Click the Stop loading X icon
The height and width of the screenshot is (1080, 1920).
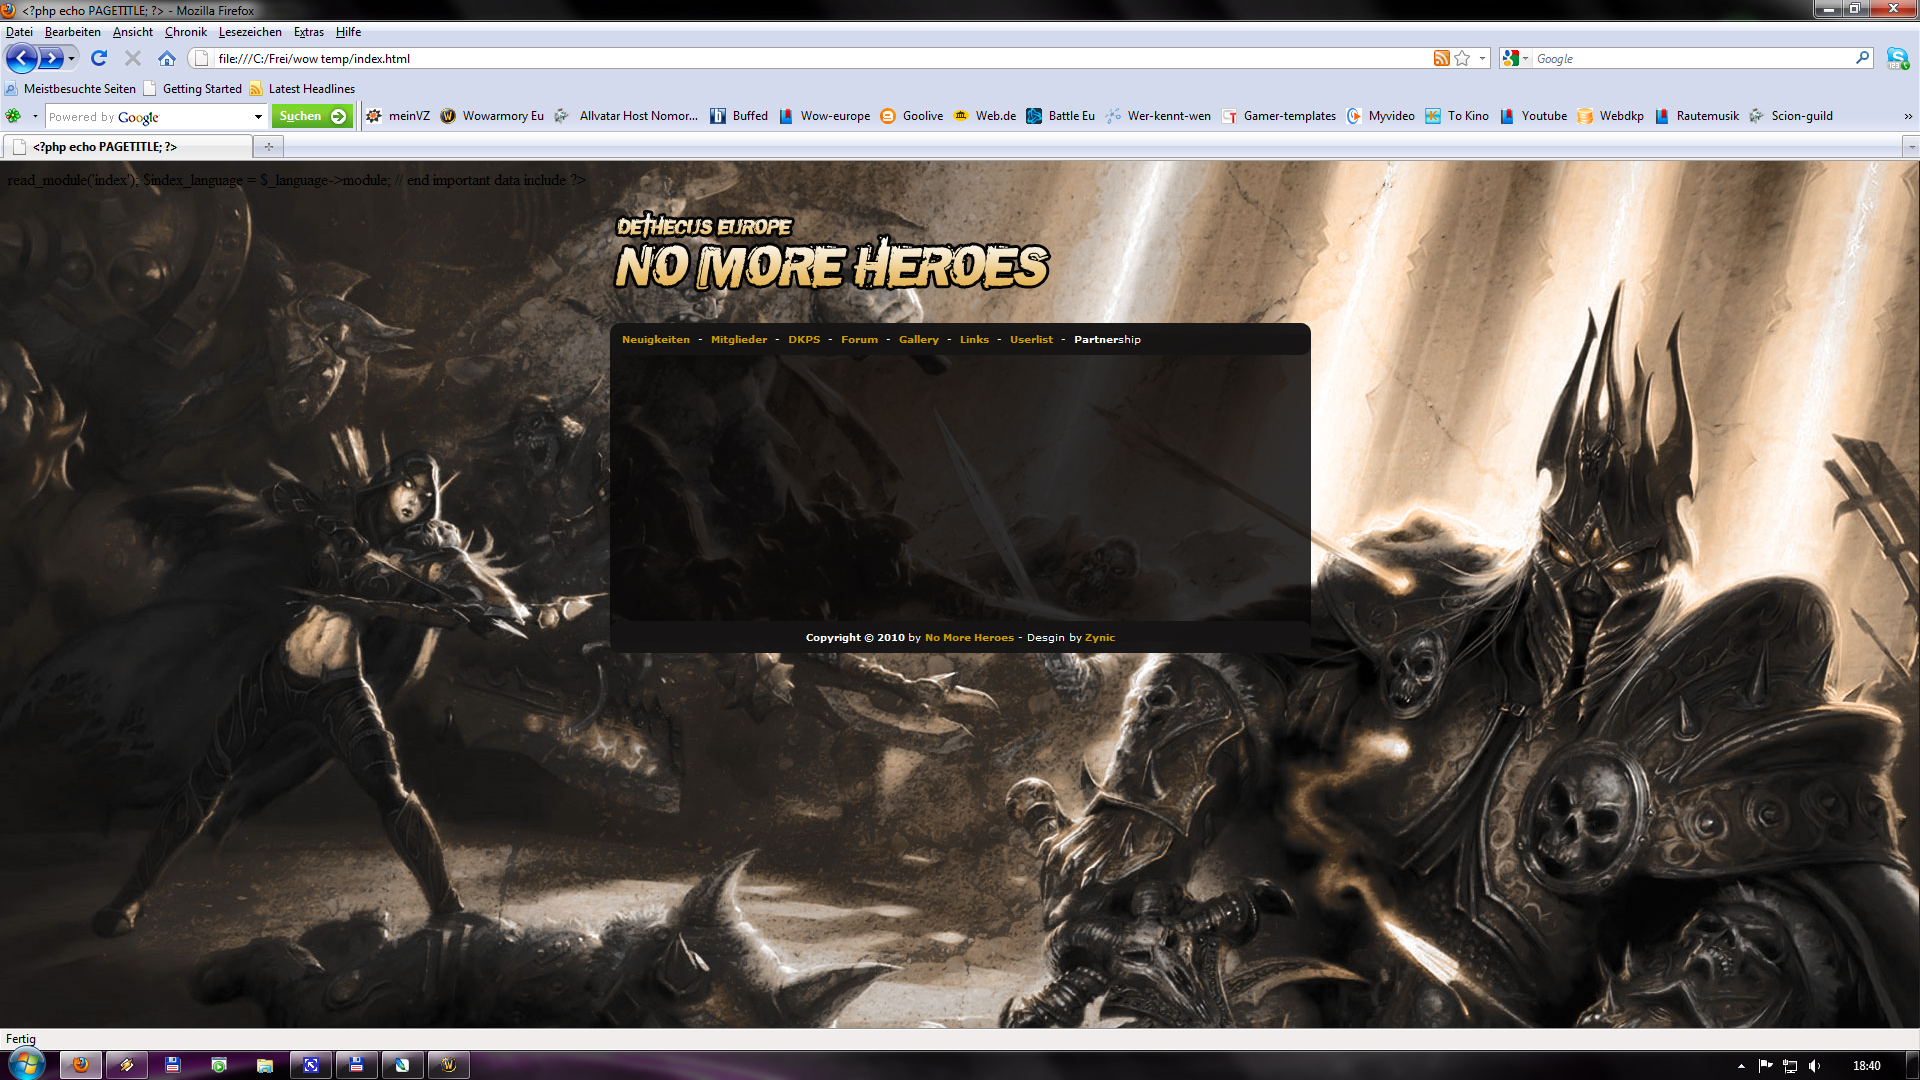(x=132, y=58)
